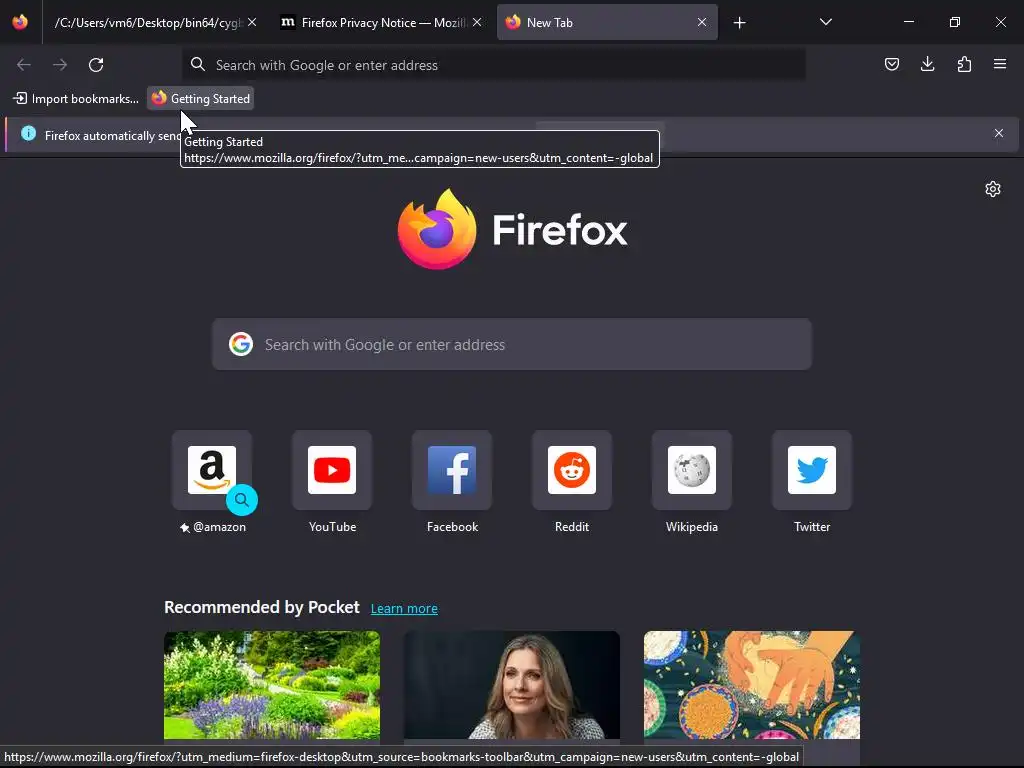Click the YouTube label under tile
Viewport: 1024px width, 768px height.
pyautogui.click(x=332, y=527)
